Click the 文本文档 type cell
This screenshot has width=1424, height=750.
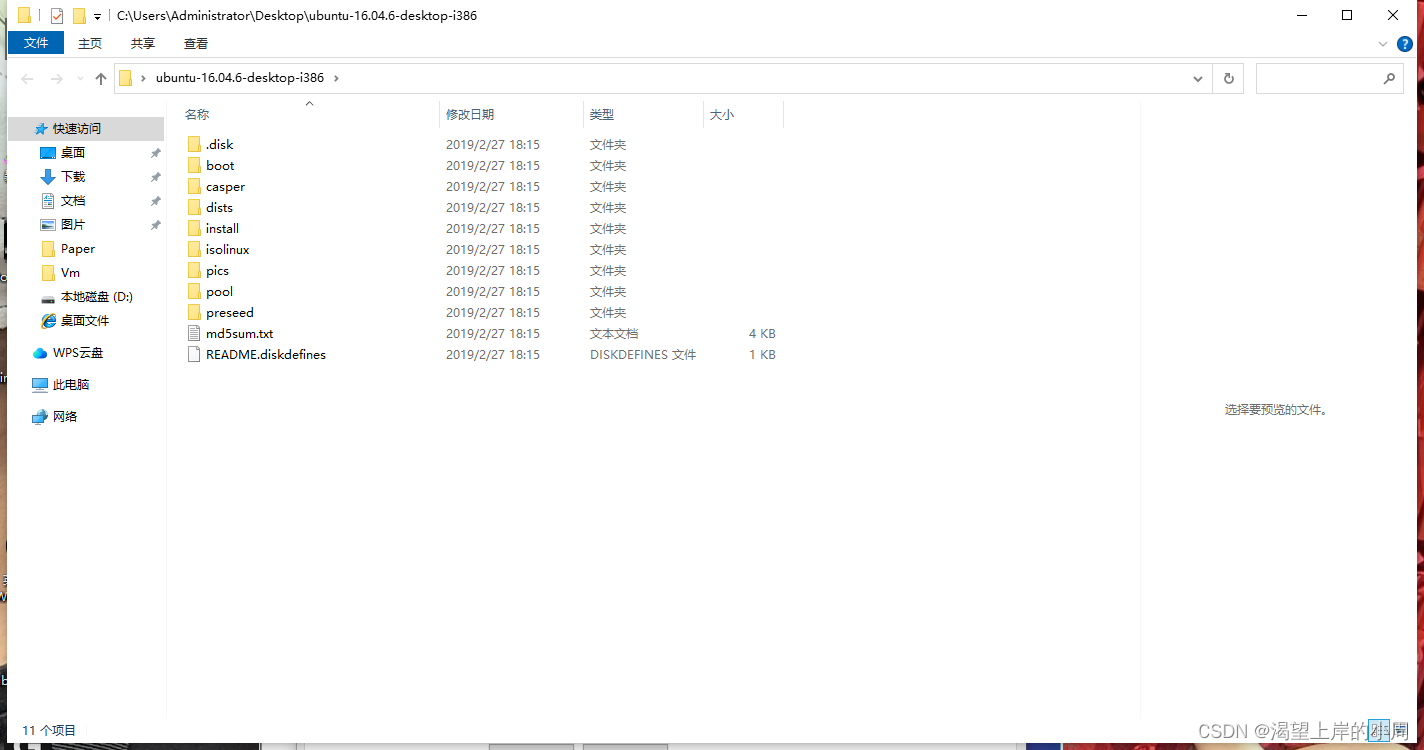pyautogui.click(x=614, y=333)
